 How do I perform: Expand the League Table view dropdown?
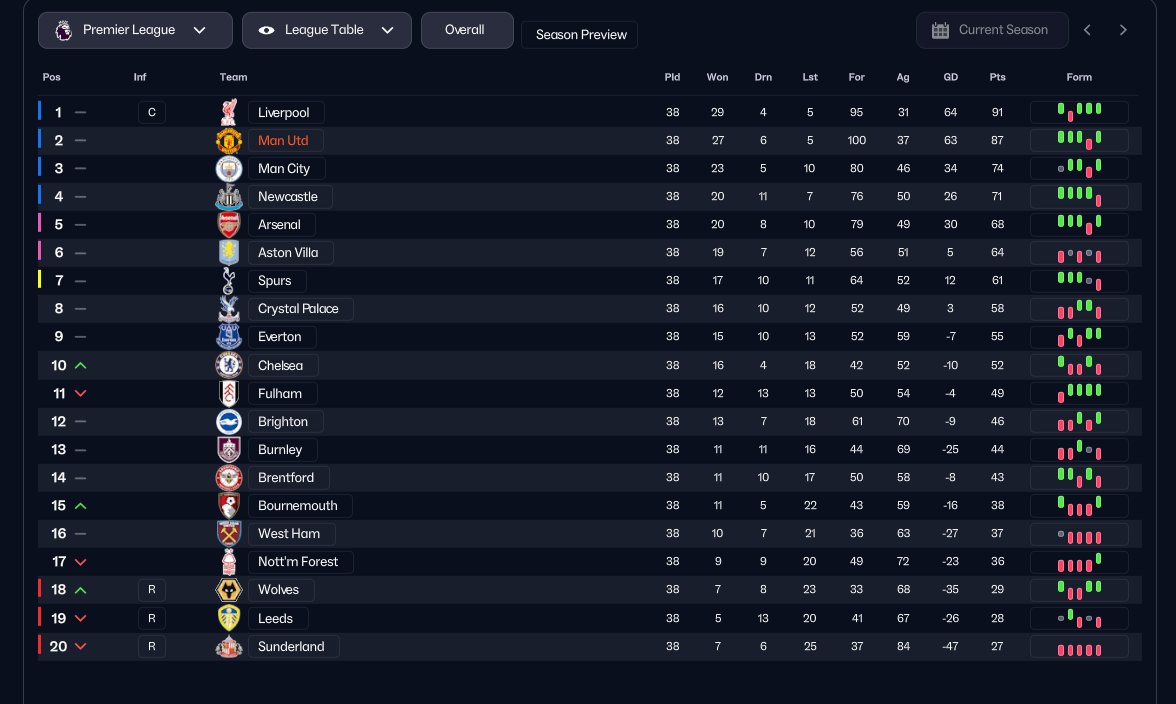326,30
